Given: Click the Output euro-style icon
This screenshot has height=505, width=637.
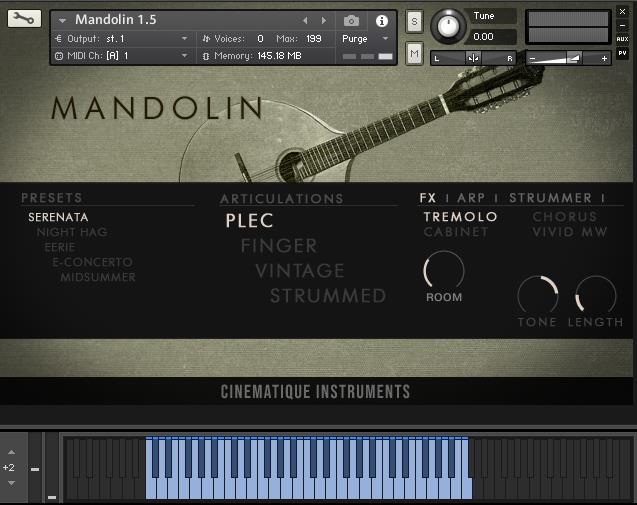Looking at the screenshot, I should [x=58, y=39].
